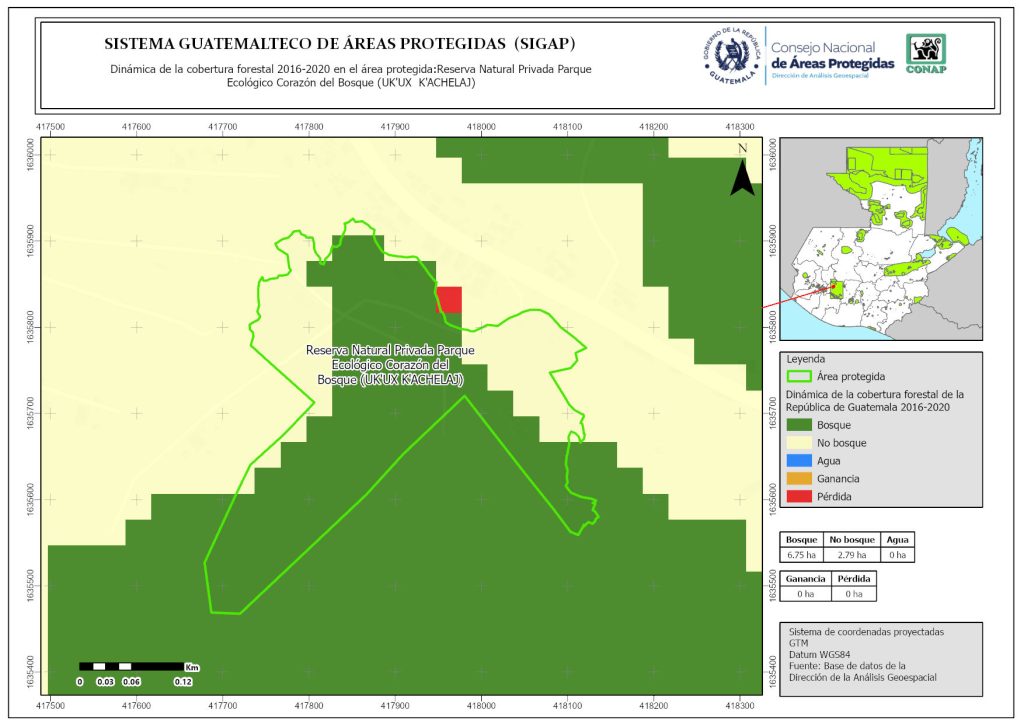This screenshot has height=724, width=1024.
Task: Click the Guatemala government coat of arms
Action: 734,54
